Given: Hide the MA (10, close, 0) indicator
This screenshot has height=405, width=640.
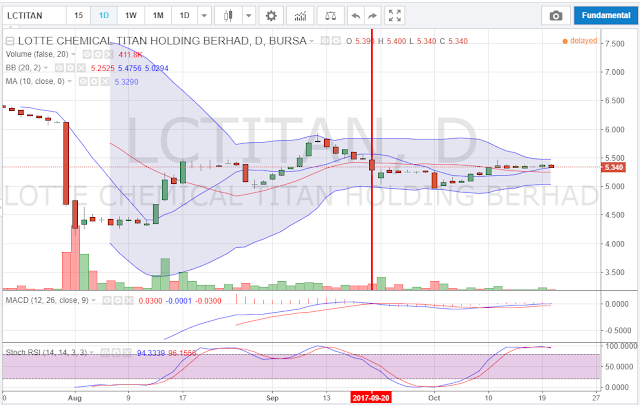Looking at the screenshot, I should pos(83,82).
